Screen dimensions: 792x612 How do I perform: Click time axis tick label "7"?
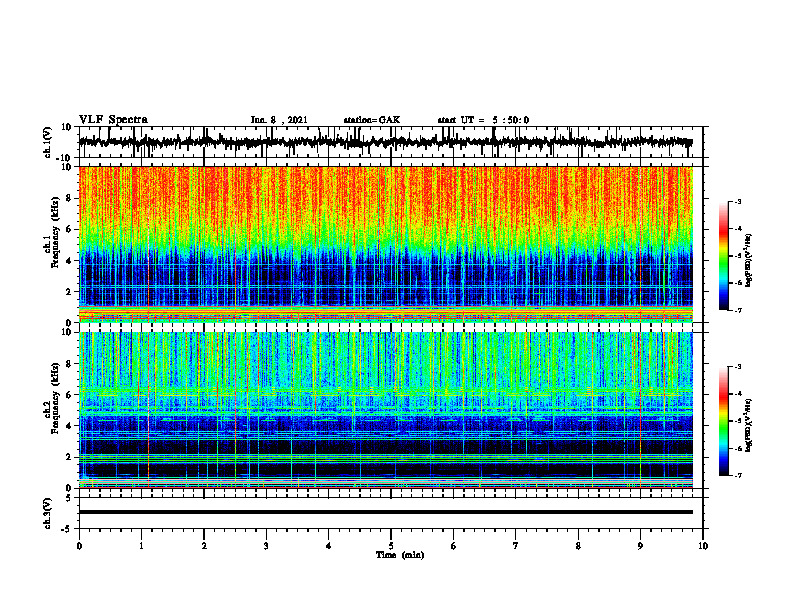point(516,546)
